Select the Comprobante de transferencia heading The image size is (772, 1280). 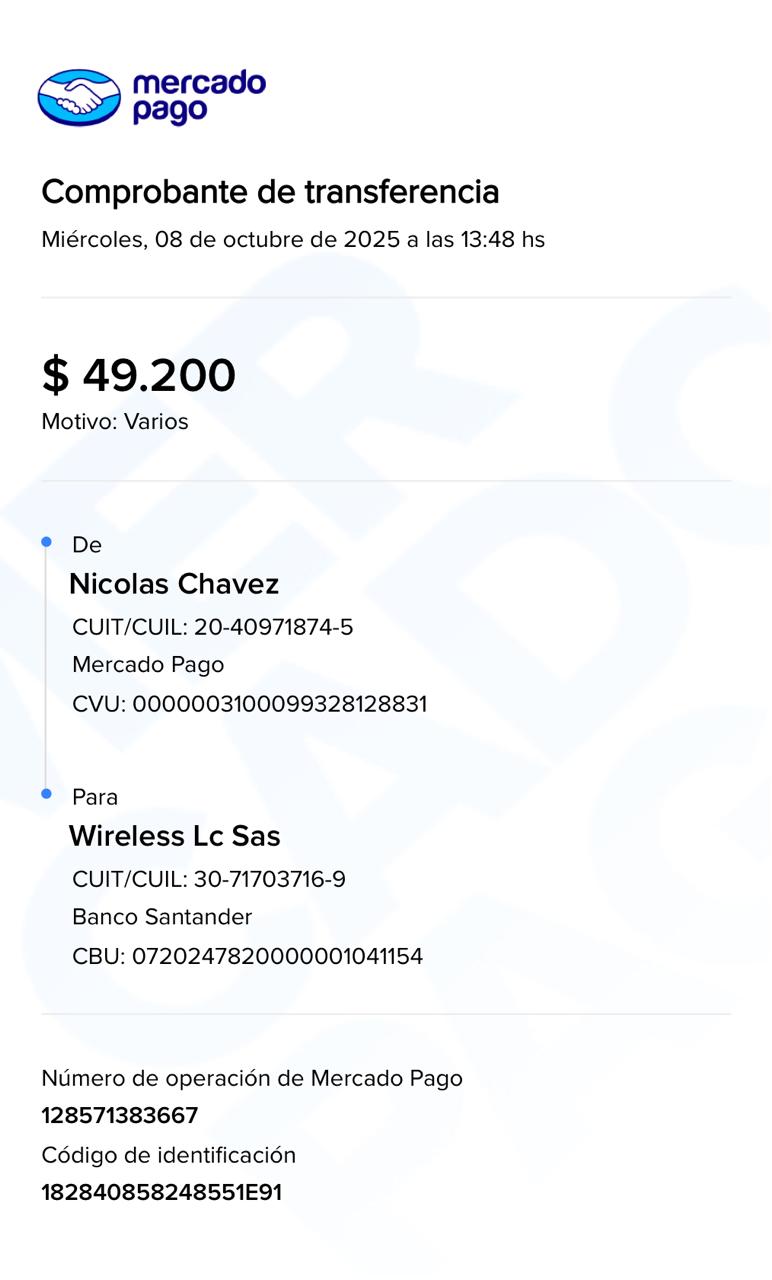point(270,191)
